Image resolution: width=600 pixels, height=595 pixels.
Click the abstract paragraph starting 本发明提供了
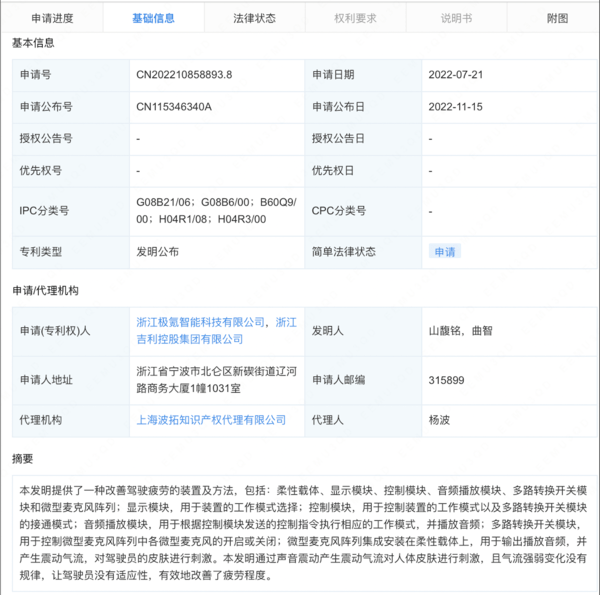(303, 533)
